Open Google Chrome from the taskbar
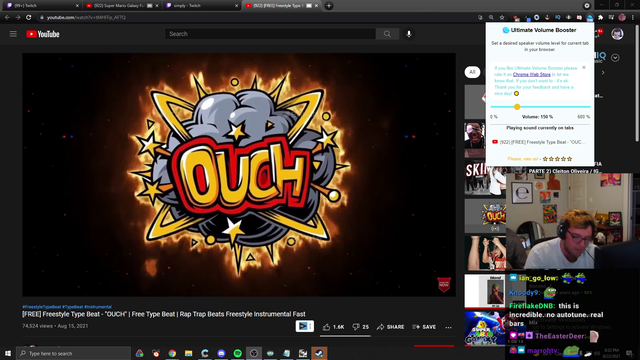 pos(172,353)
